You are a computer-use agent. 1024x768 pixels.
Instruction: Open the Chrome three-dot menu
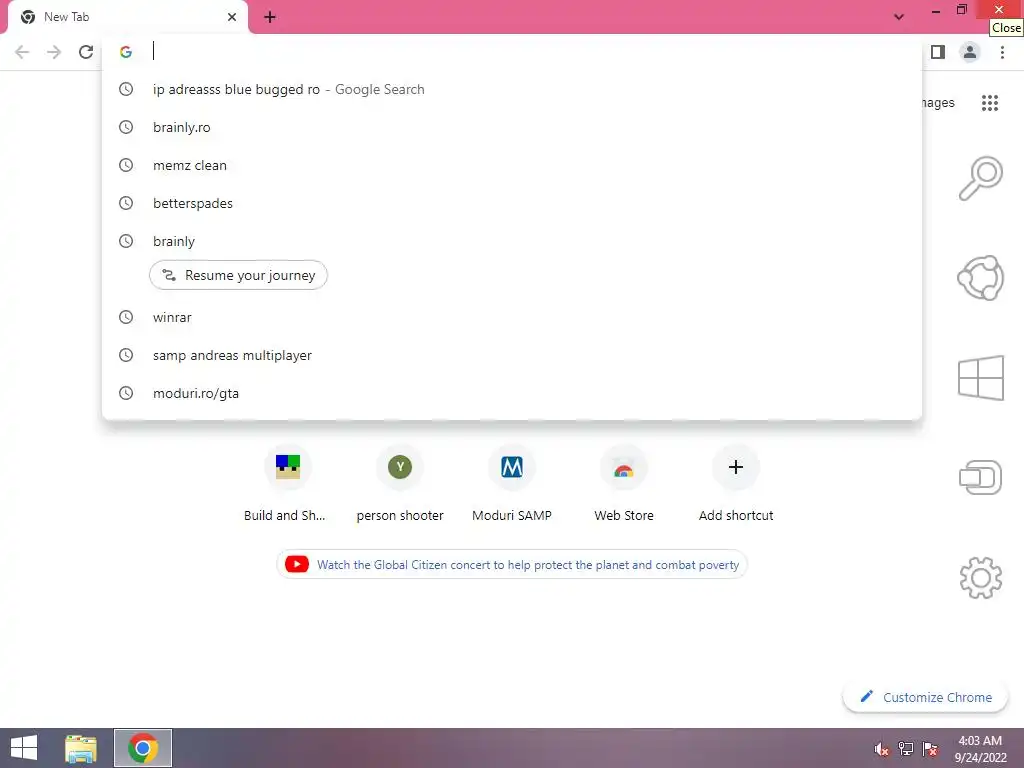tap(1002, 52)
